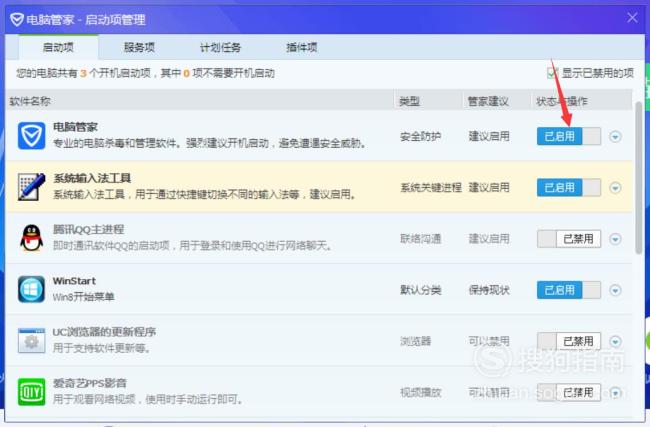Enable UC浏览器的更新程序 startup switch
This screenshot has height=427, width=650.
pos(569,341)
